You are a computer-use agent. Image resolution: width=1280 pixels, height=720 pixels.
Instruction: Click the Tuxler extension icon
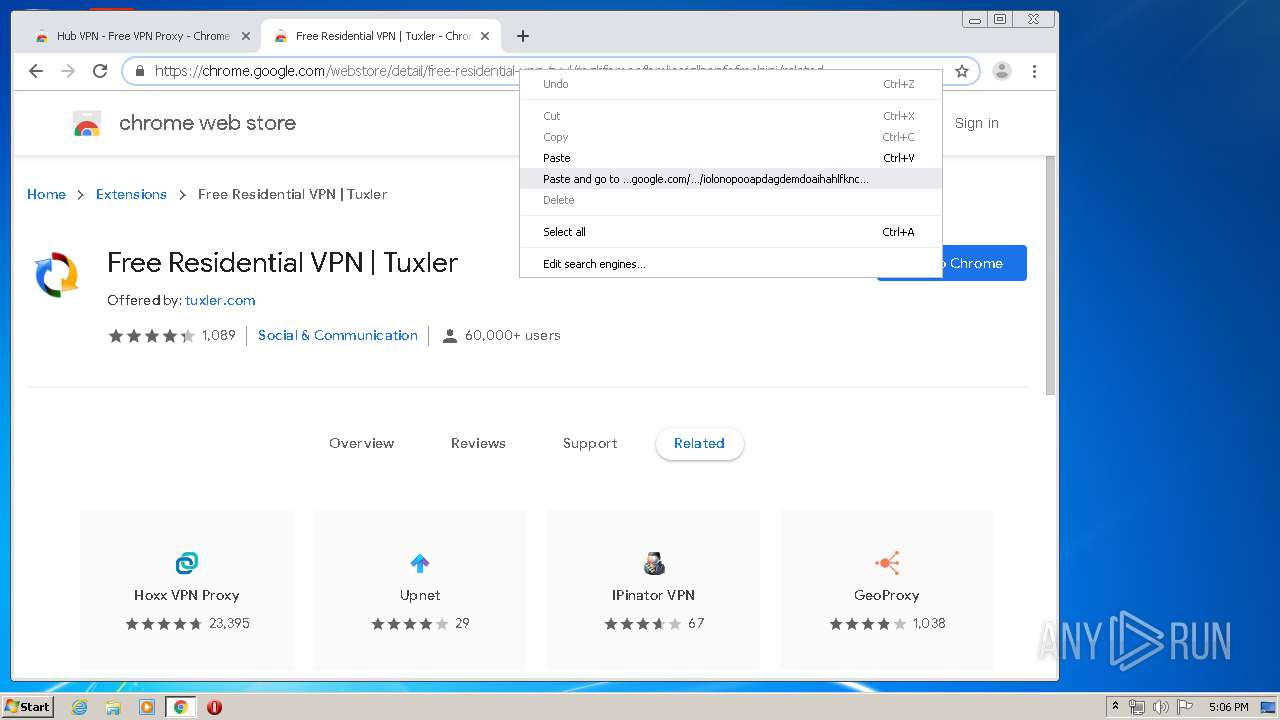(57, 275)
